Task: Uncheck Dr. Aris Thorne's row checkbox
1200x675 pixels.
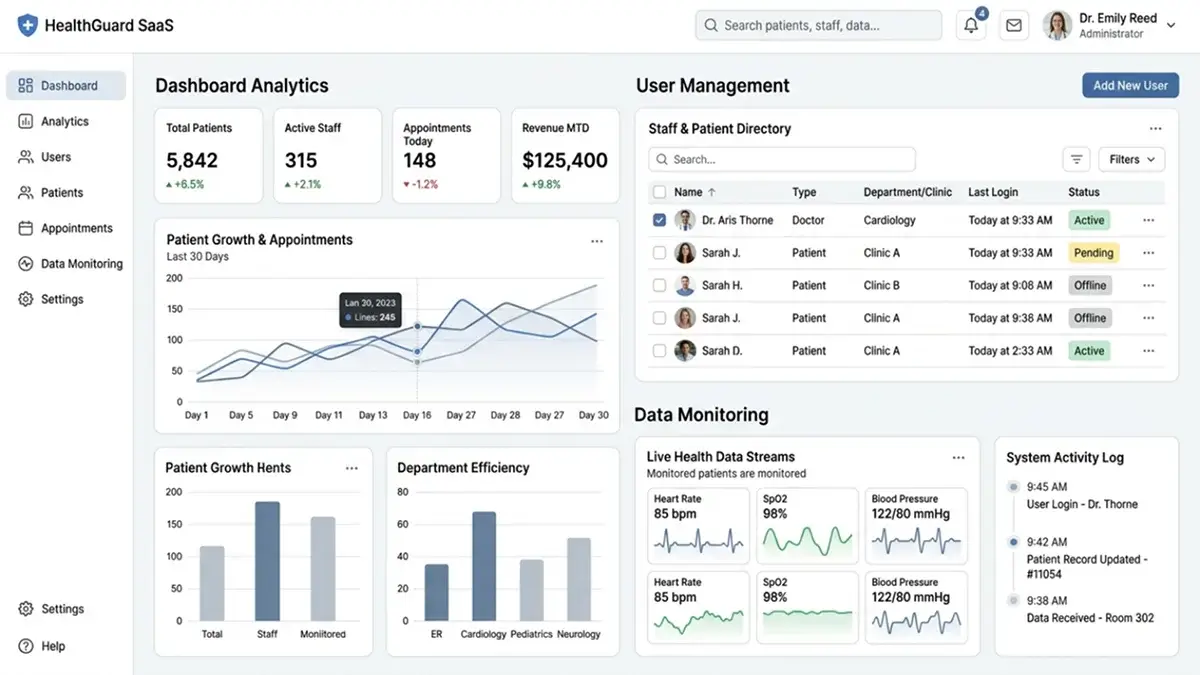Action: 659,220
